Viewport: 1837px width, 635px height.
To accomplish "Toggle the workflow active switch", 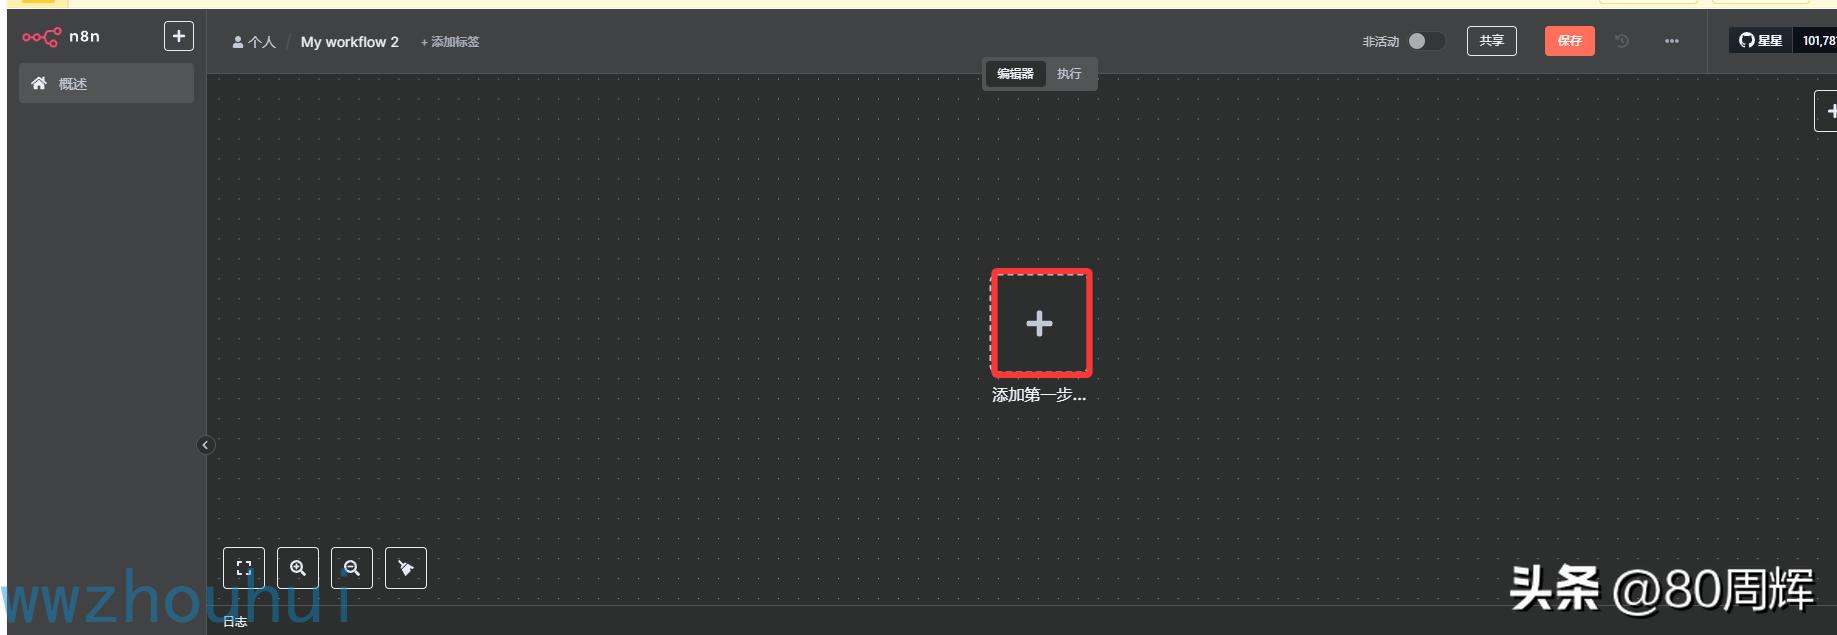I will [1427, 41].
